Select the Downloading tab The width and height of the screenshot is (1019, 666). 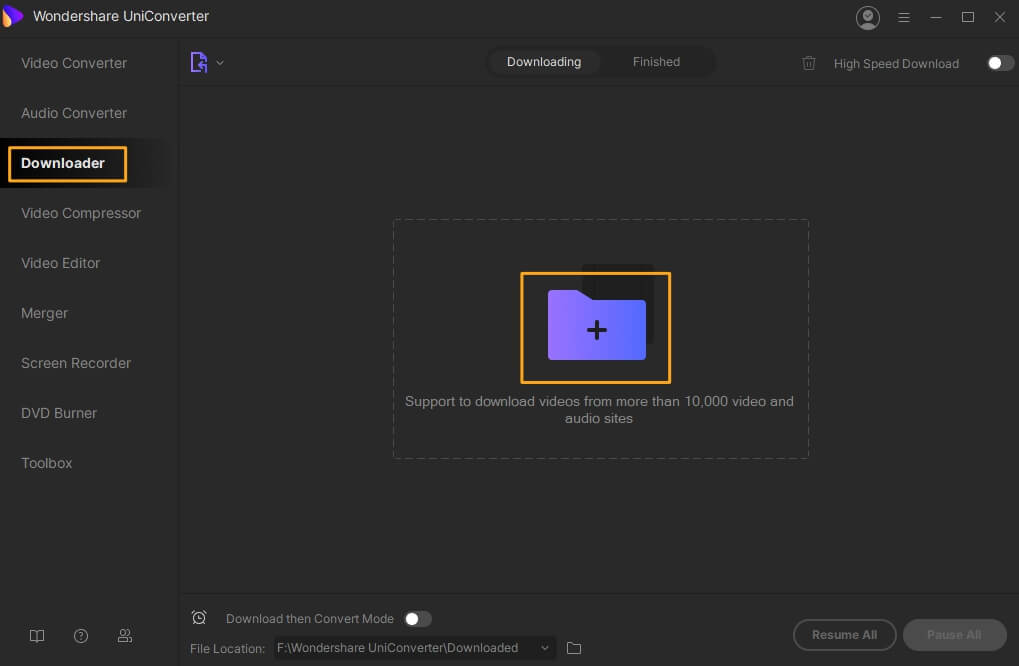coord(543,62)
